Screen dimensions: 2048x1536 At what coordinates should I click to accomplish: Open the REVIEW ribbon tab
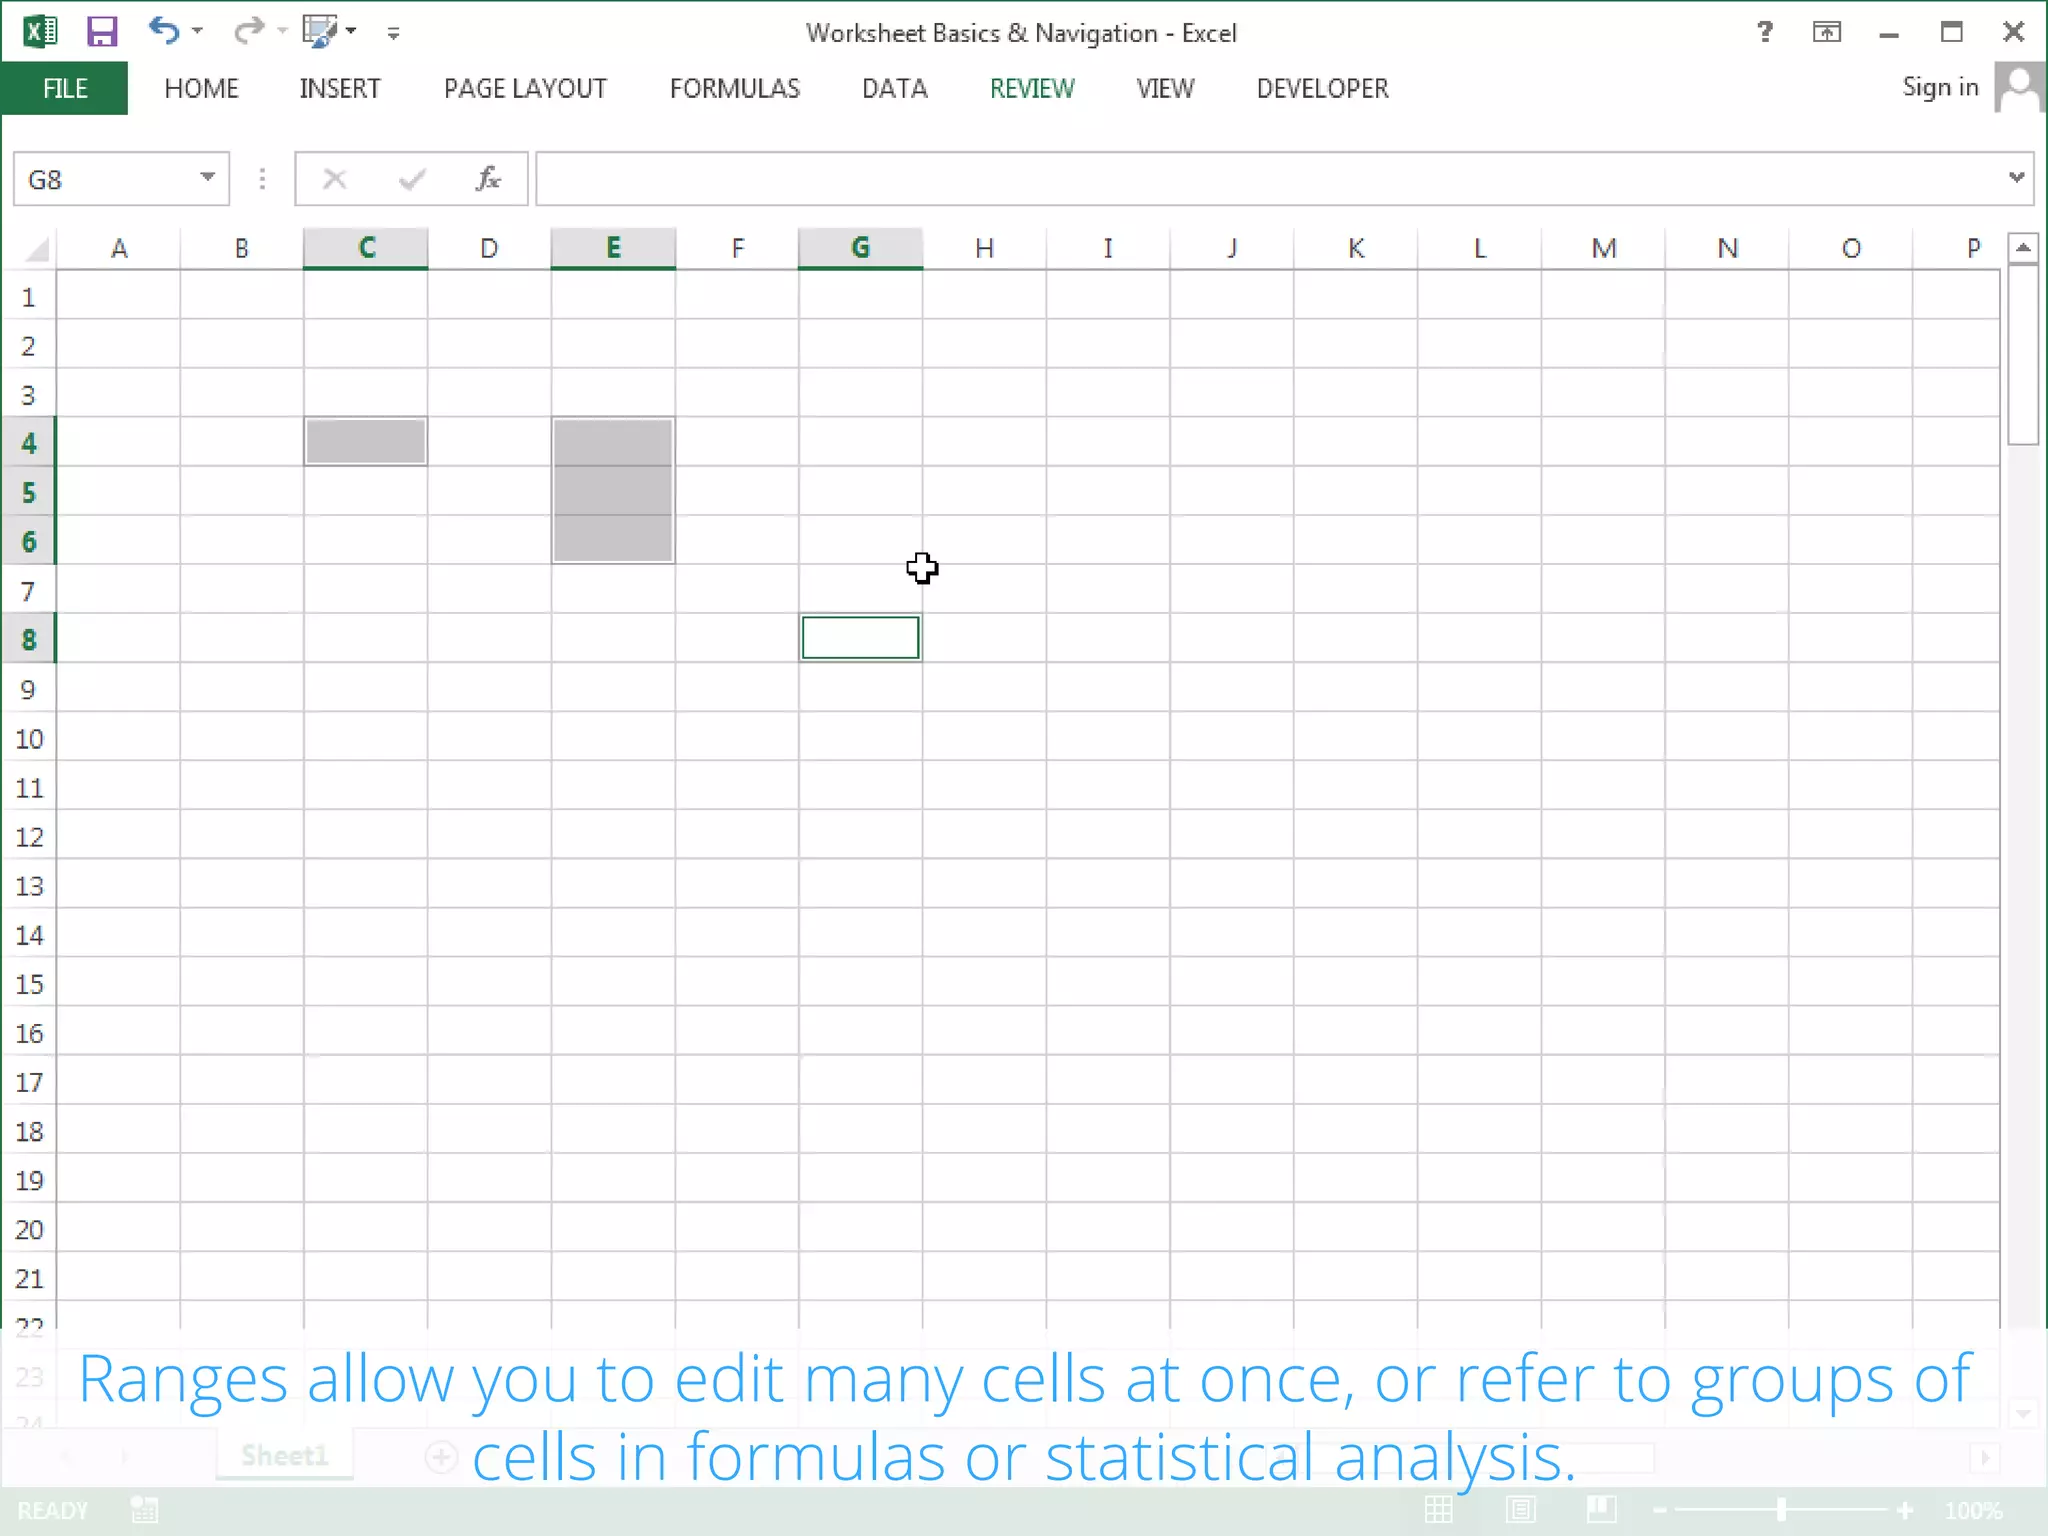1032,88
